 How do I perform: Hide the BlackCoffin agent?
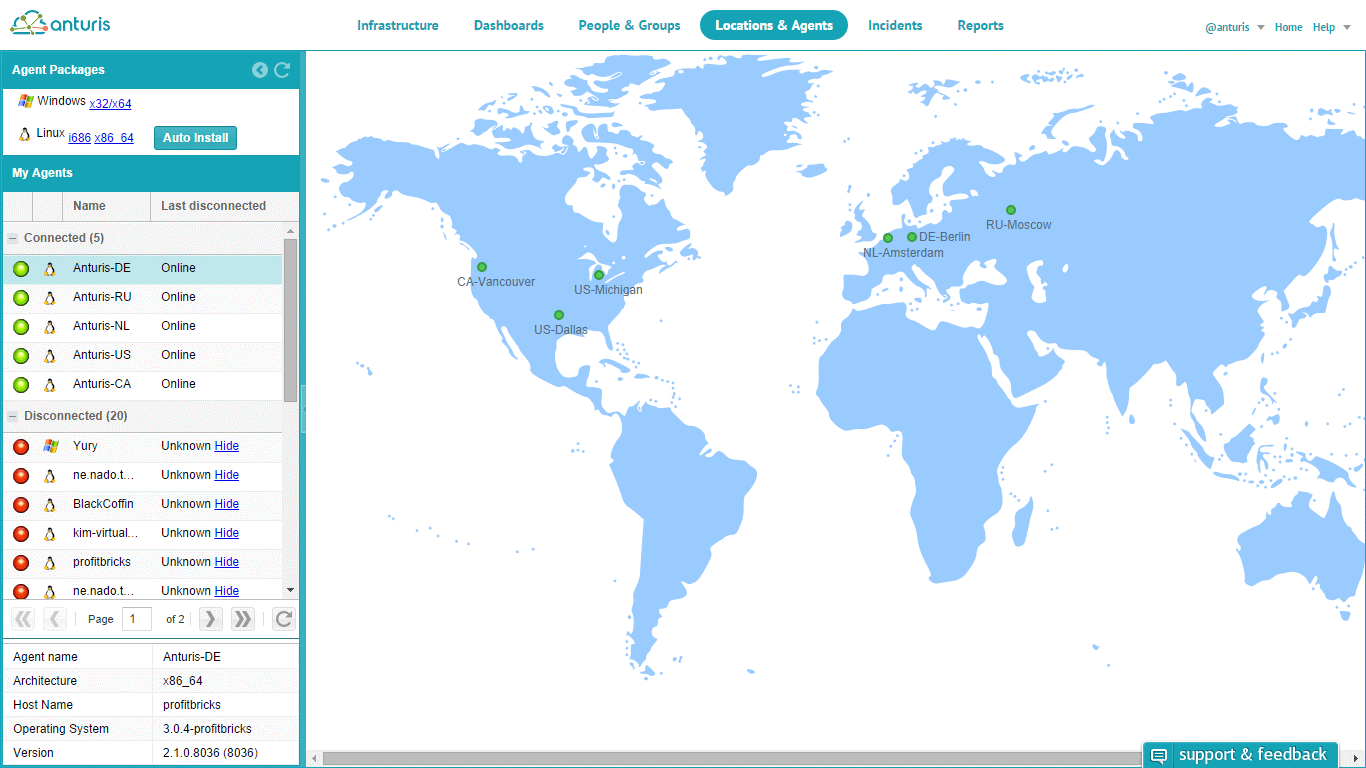tap(227, 504)
